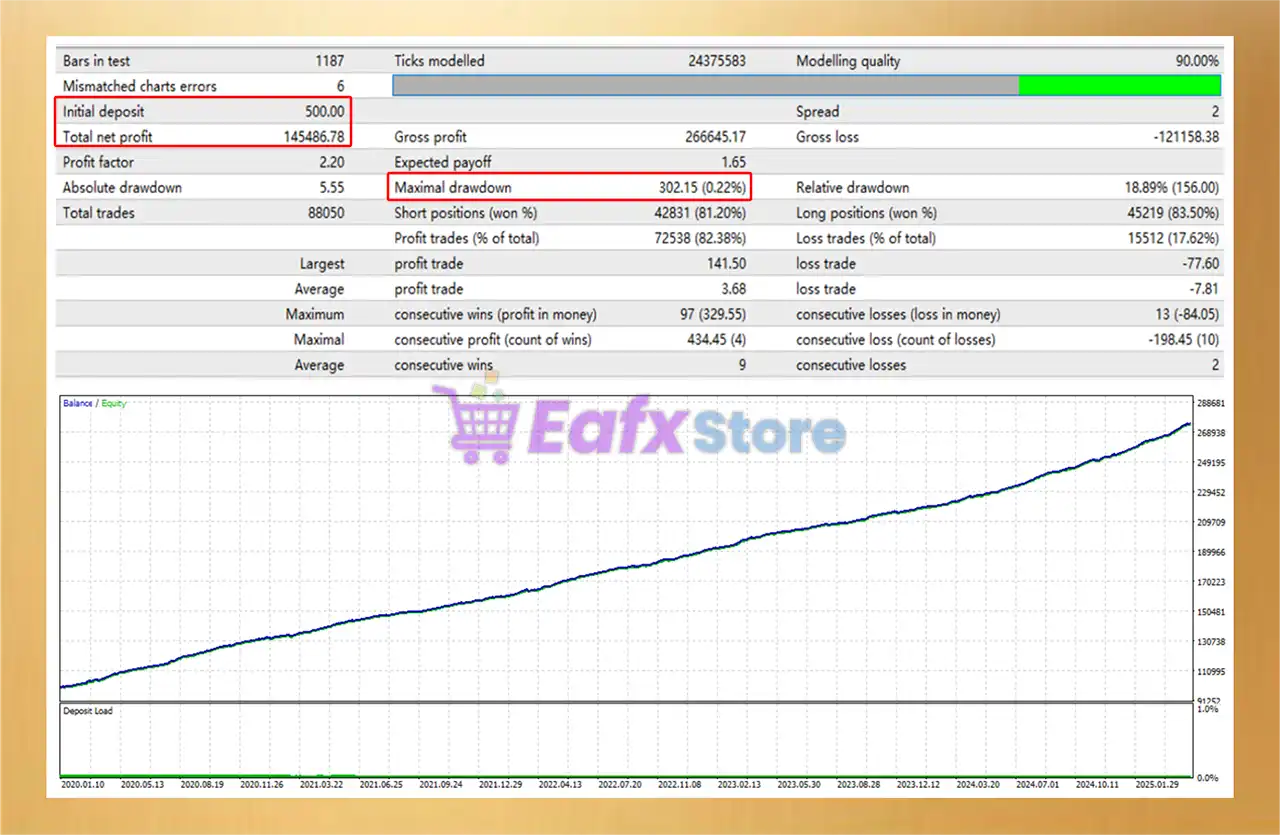The width and height of the screenshot is (1280, 835).
Task: Select the total net profit value 145486.78
Action: click(x=314, y=137)
